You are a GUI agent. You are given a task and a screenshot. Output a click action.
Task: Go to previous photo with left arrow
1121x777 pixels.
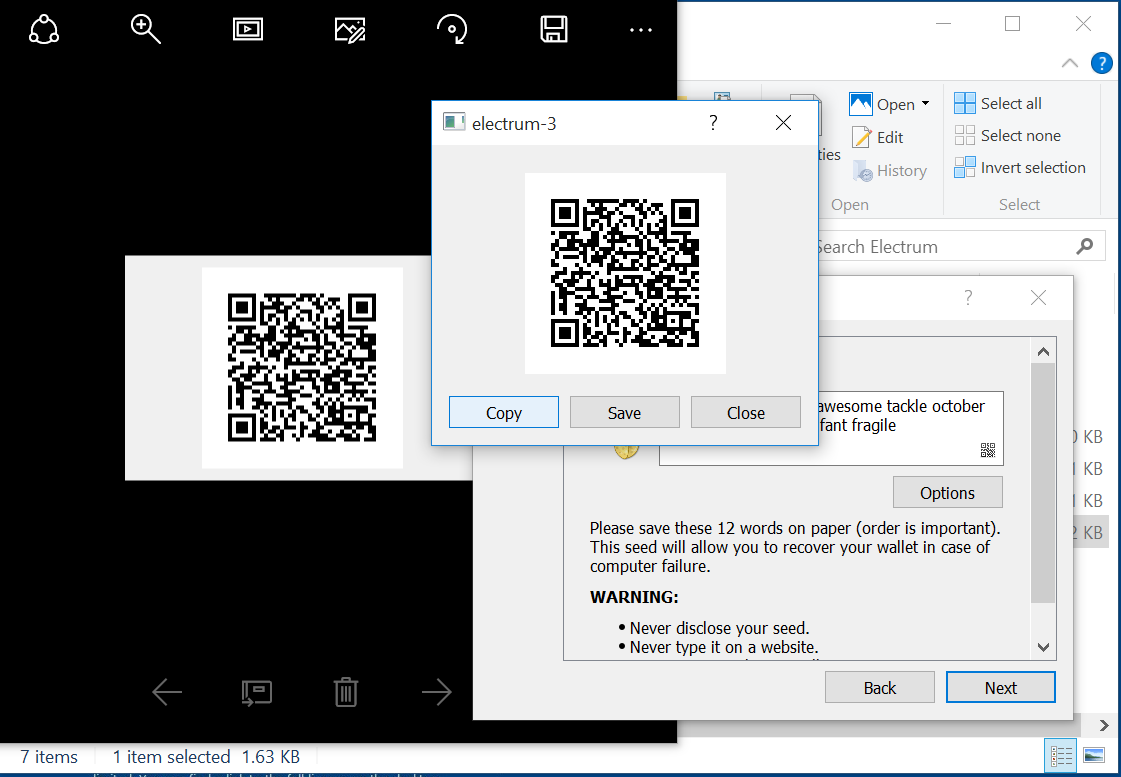click(167, 692)
